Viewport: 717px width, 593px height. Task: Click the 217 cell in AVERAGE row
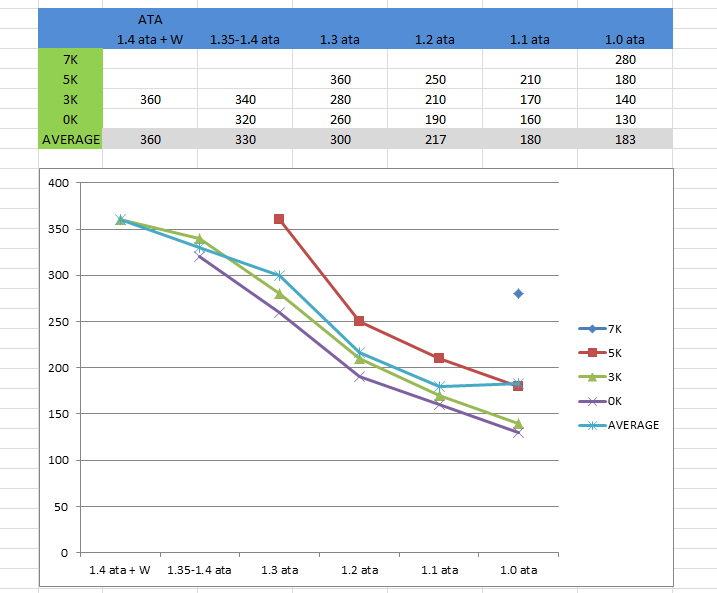(433, 139)
